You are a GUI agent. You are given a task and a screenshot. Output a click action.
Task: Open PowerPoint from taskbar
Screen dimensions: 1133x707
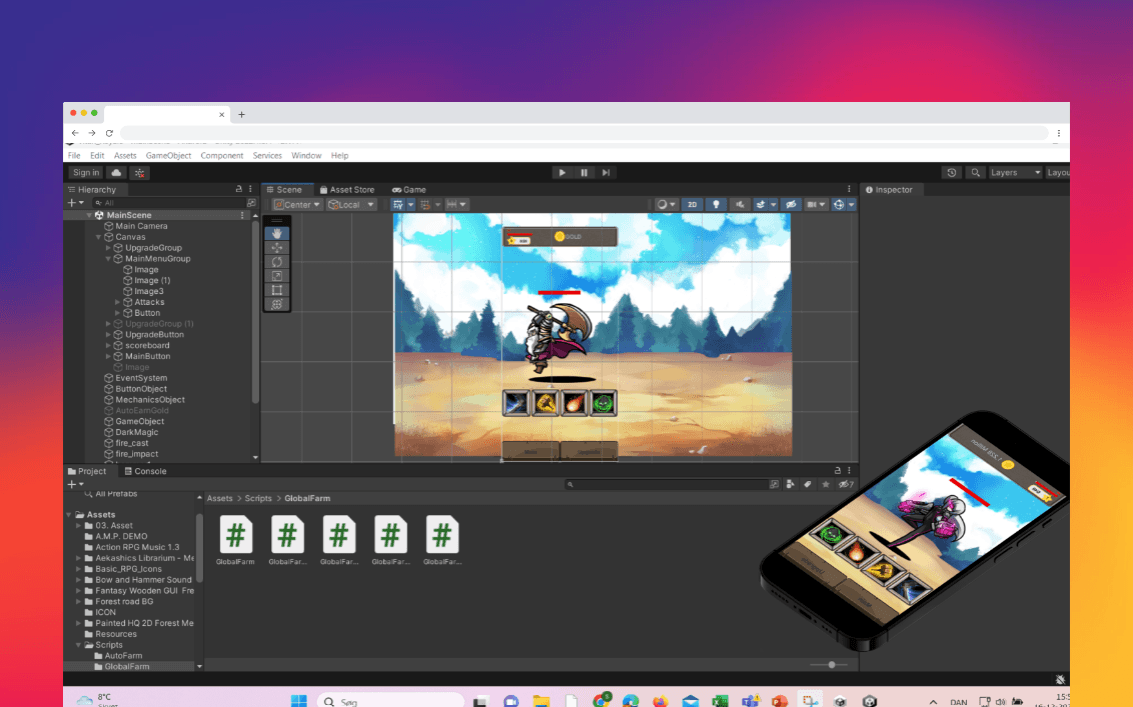click(779, 700)
